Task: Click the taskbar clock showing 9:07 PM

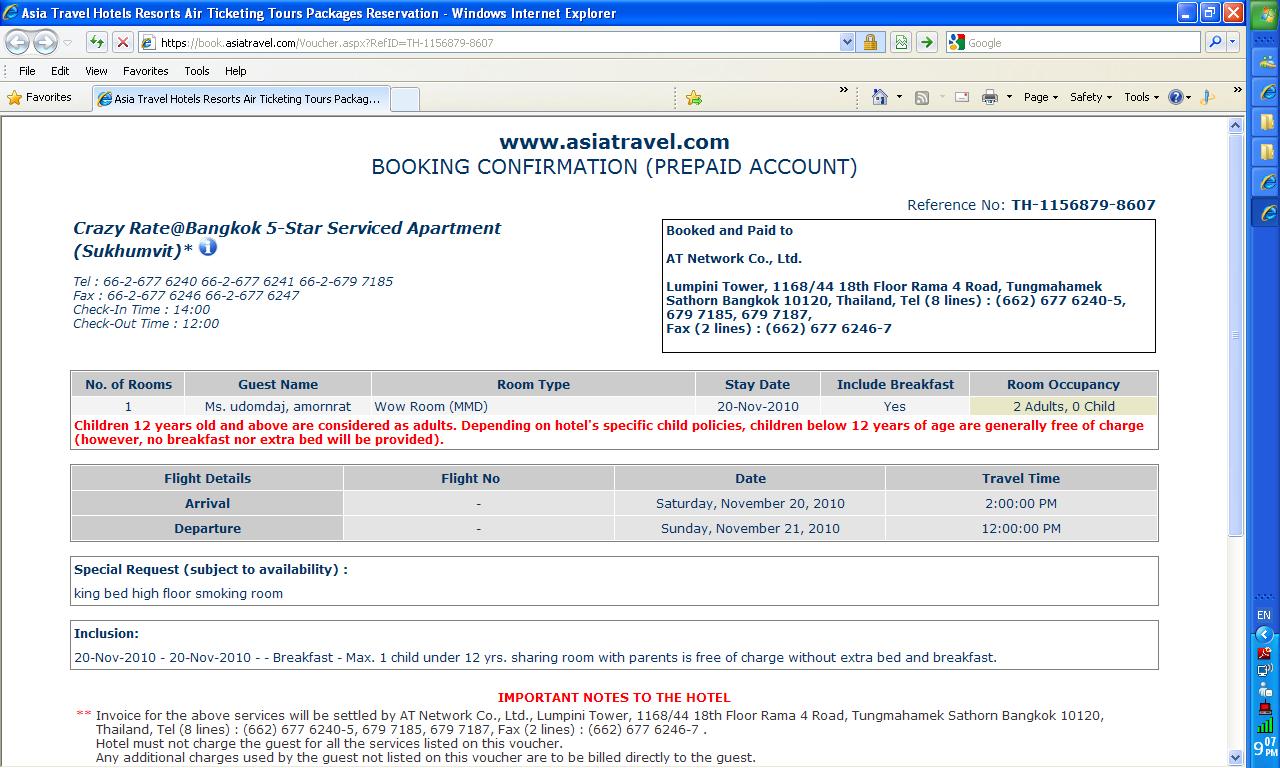Action: 1265,748
